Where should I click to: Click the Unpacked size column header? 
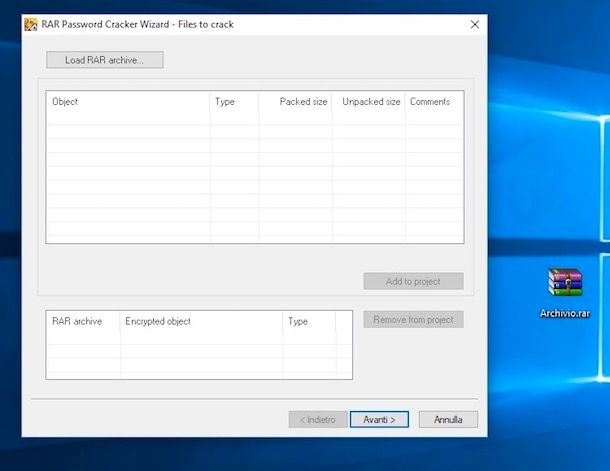click(x=368, y=102)
